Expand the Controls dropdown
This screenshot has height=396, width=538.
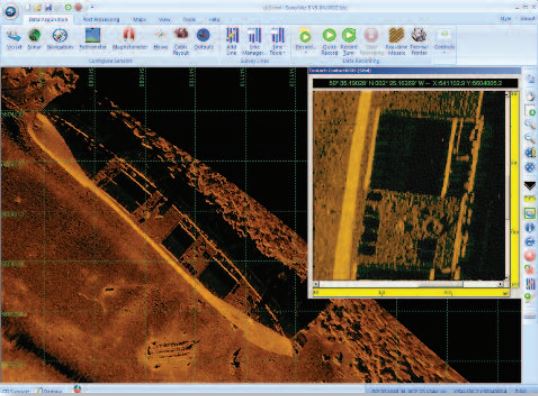click(444, 53)
